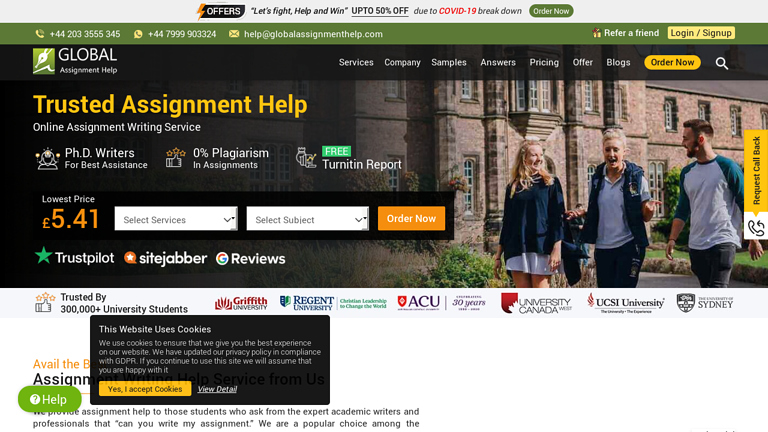Click the Login / Signup button
Screen dimensions: 768x432
(701, 33)
